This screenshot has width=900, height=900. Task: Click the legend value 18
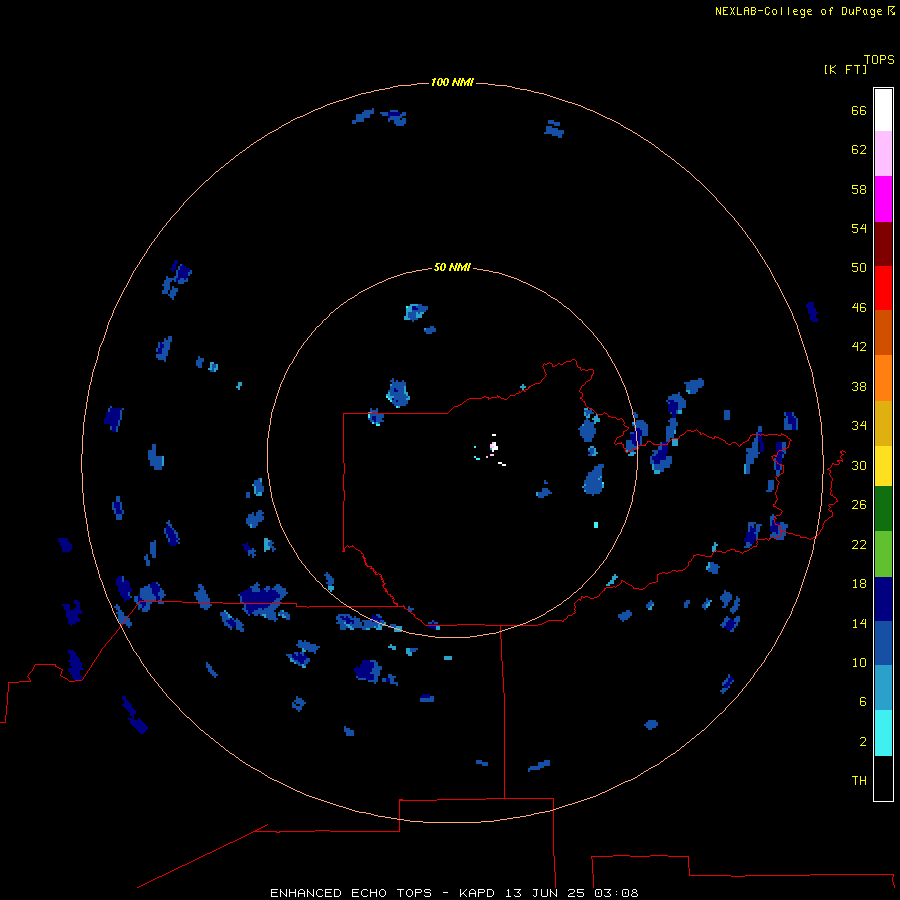859,584
